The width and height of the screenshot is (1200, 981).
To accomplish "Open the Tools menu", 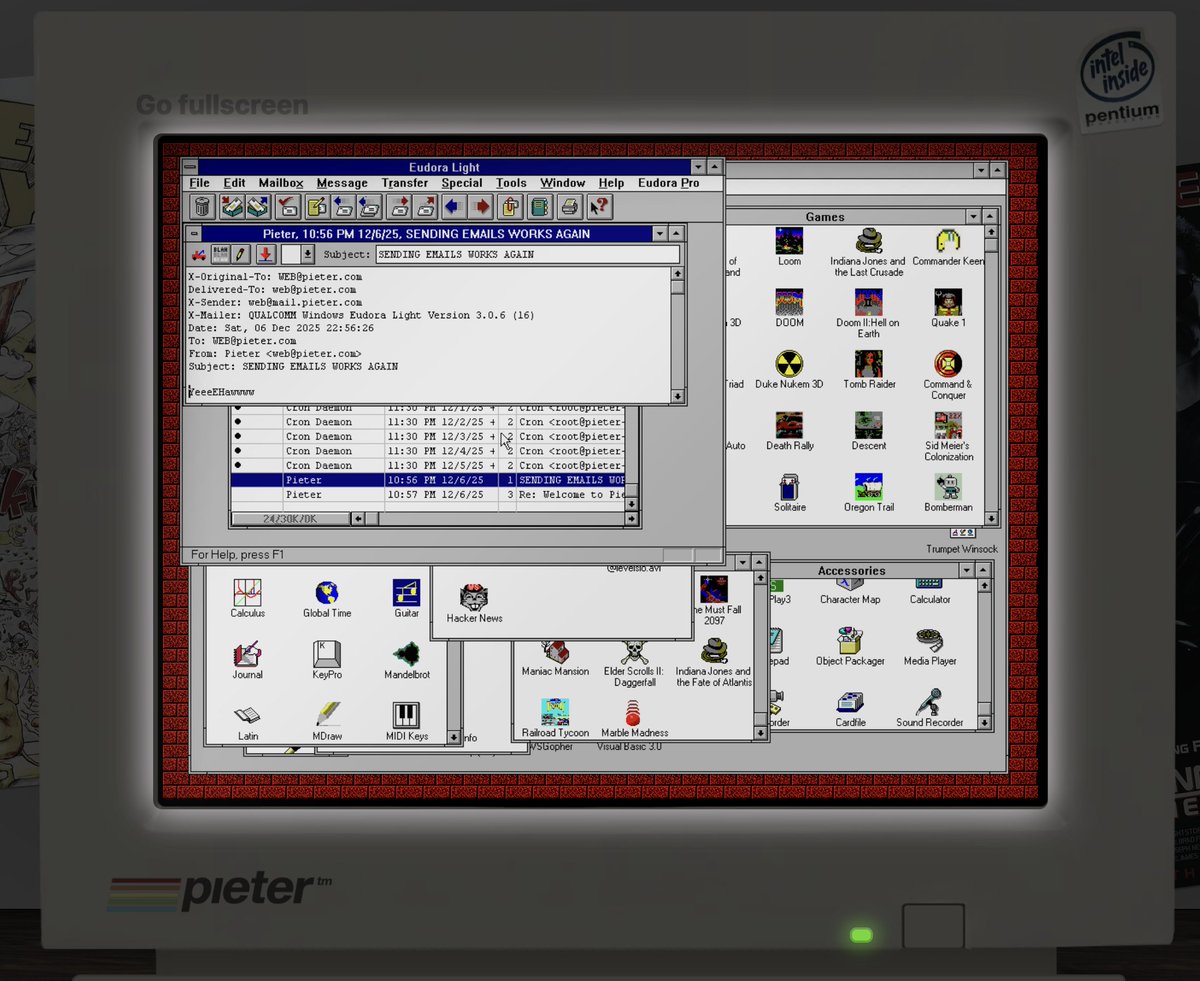I will click(x=511, y=183).
